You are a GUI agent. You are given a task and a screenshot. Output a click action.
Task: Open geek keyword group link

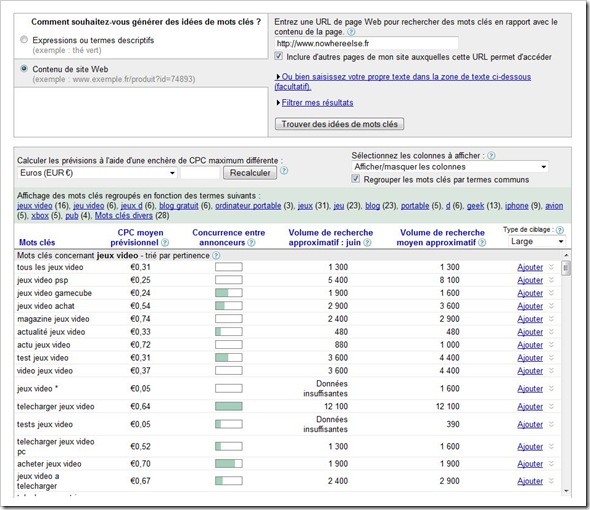475,206
